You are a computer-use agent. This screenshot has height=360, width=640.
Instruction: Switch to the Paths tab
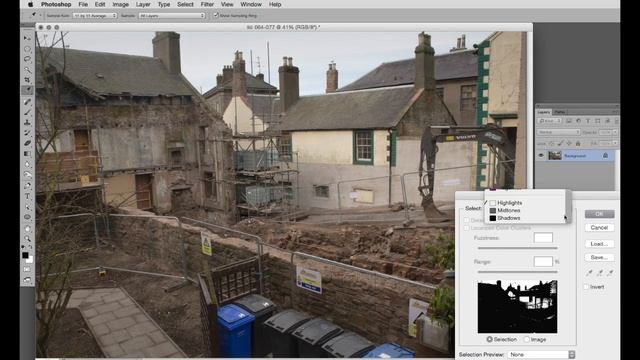click(x=560, y=112)
